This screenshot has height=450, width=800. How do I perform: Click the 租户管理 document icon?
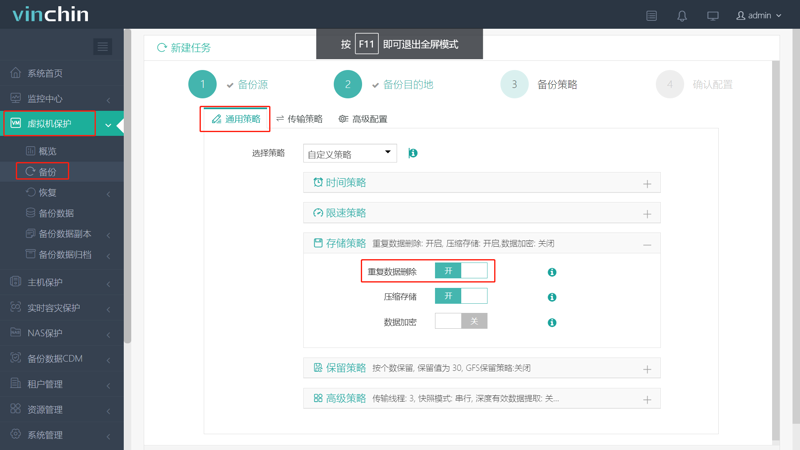(15, 383)
